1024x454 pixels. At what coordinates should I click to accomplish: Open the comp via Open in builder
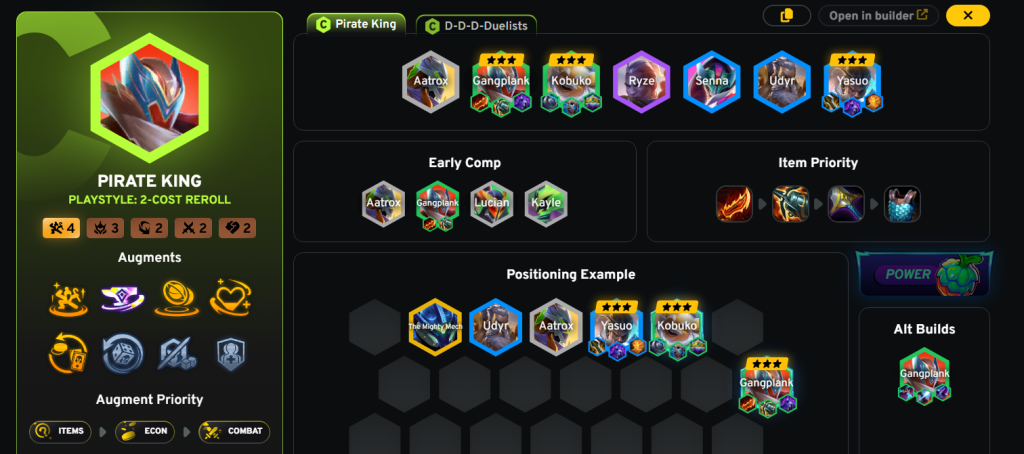[878, 16]
